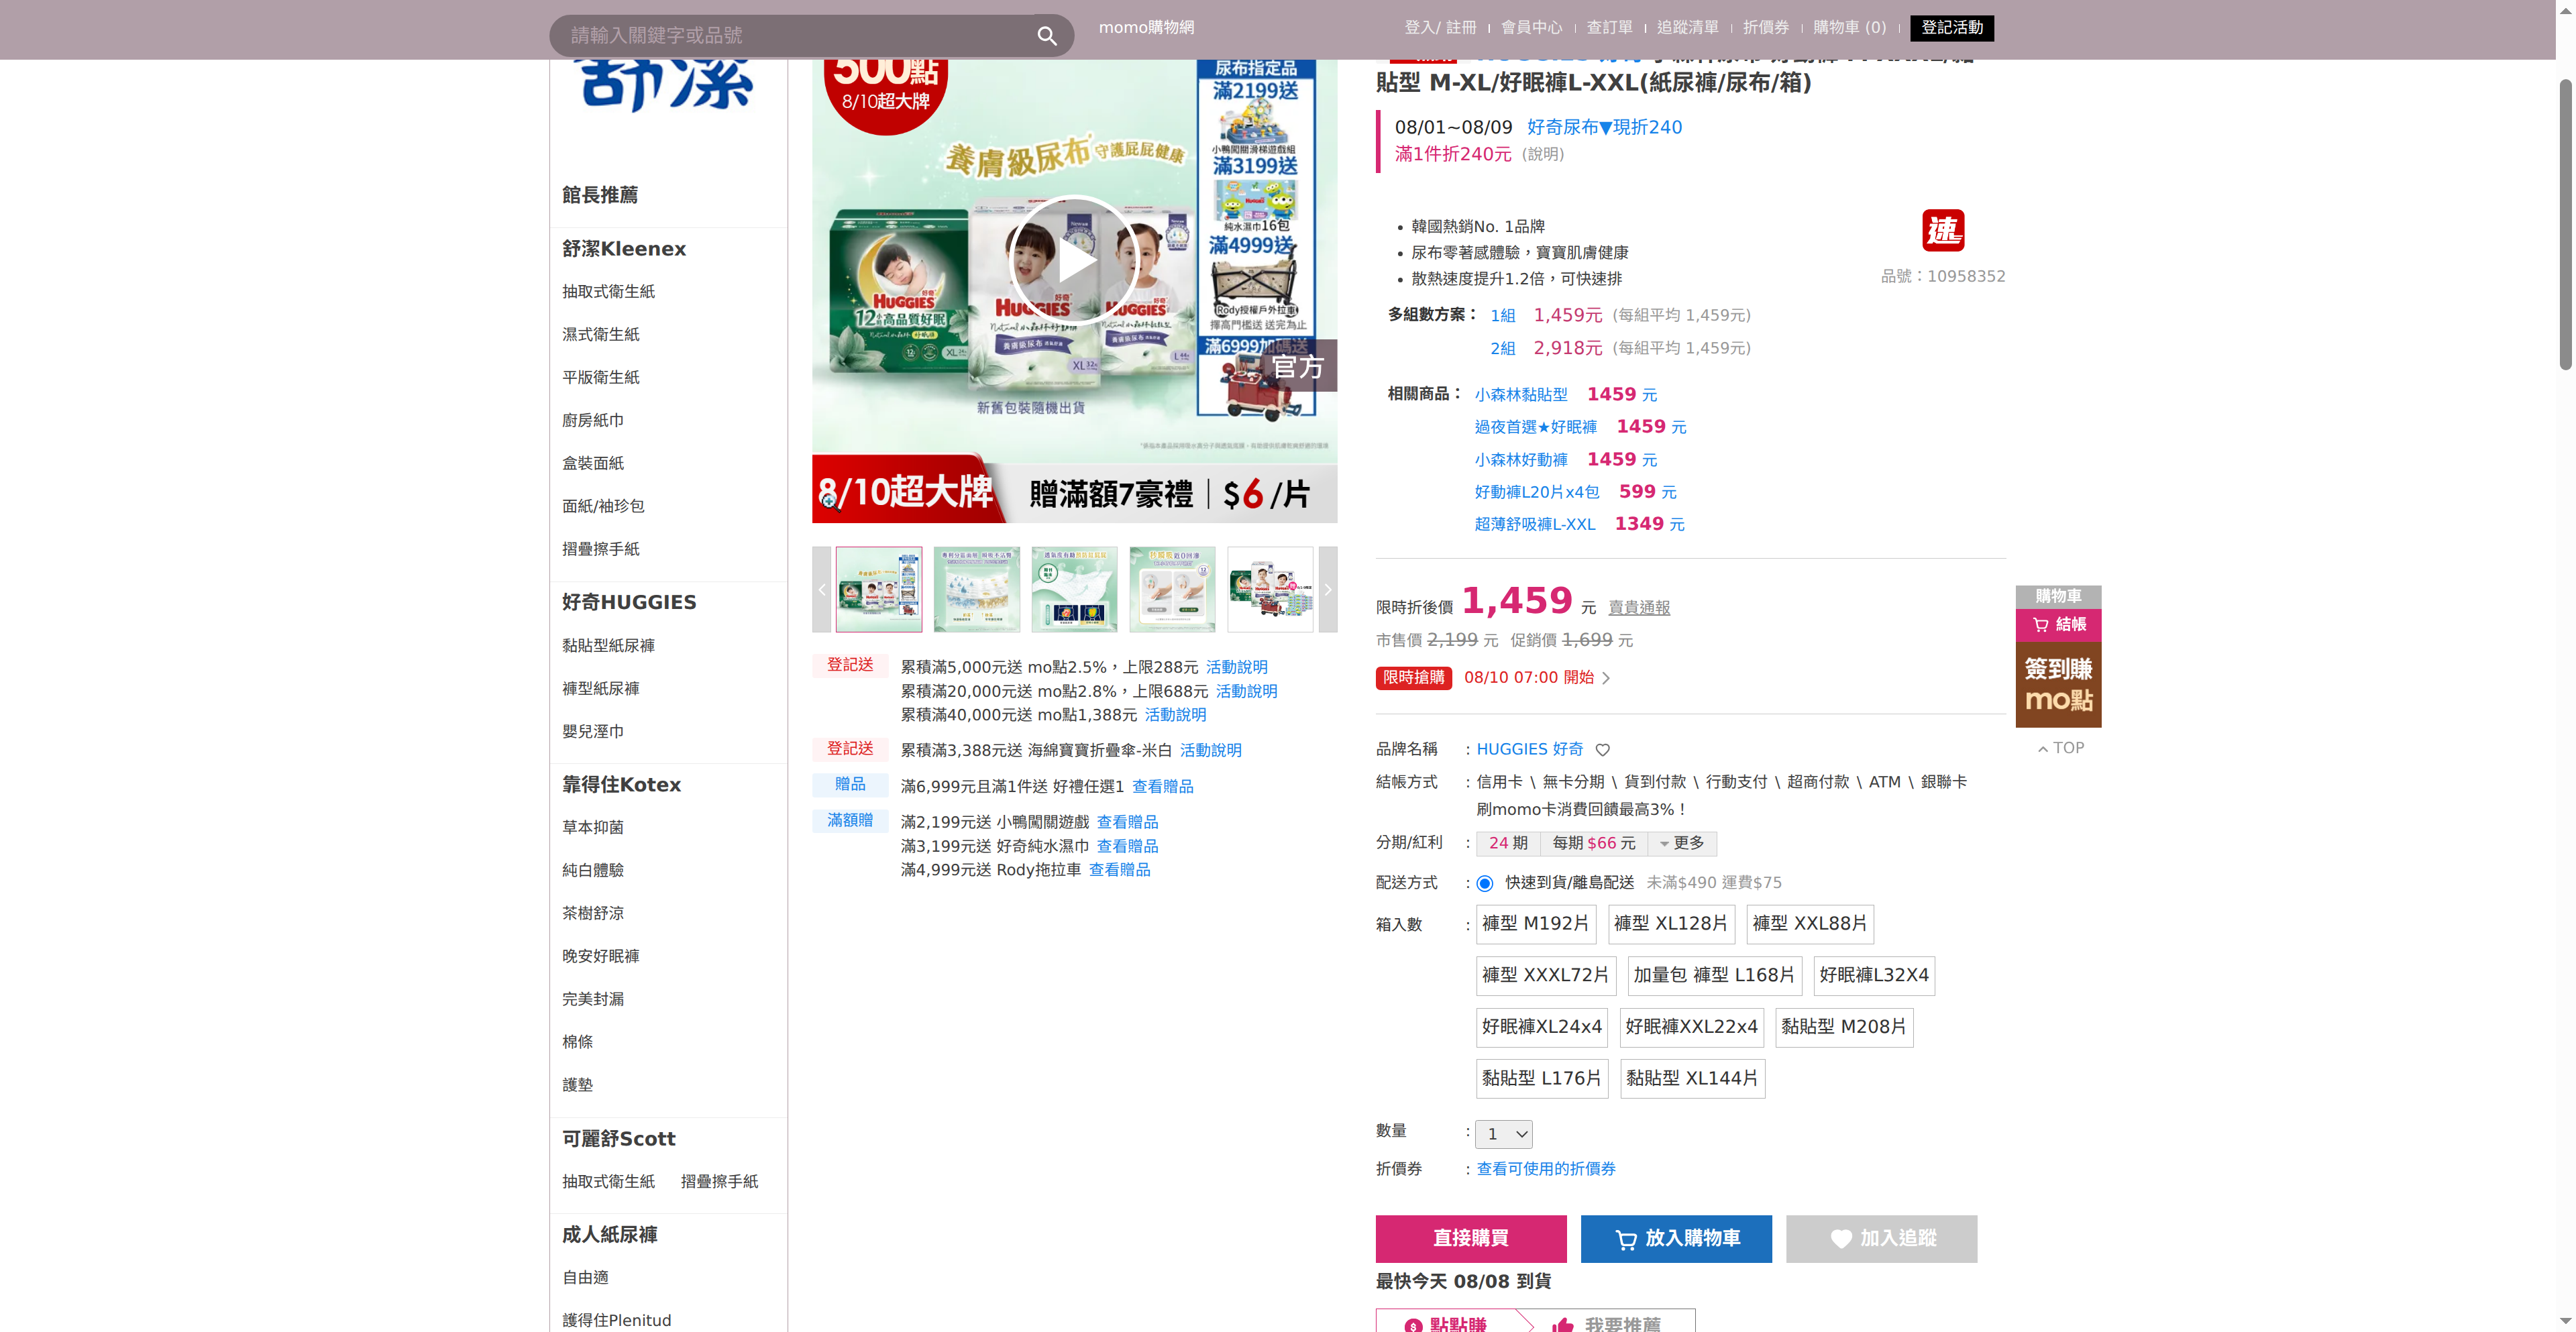
Task: Open related product 過夜首選★好眠褲
Action: coord(1536,427)
